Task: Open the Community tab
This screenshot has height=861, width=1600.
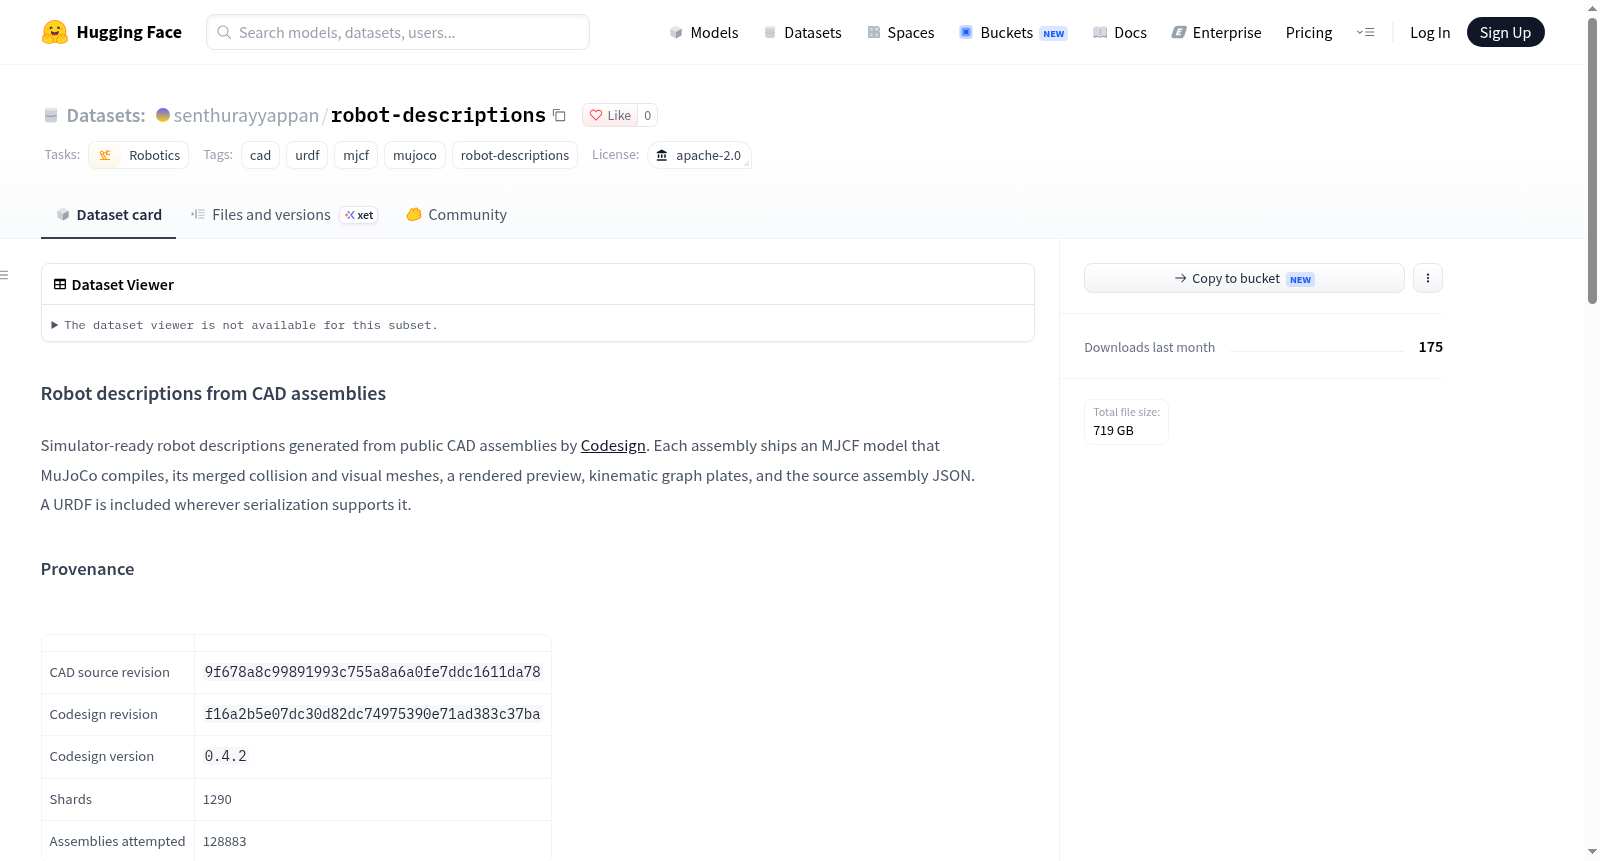Action: 456,215
